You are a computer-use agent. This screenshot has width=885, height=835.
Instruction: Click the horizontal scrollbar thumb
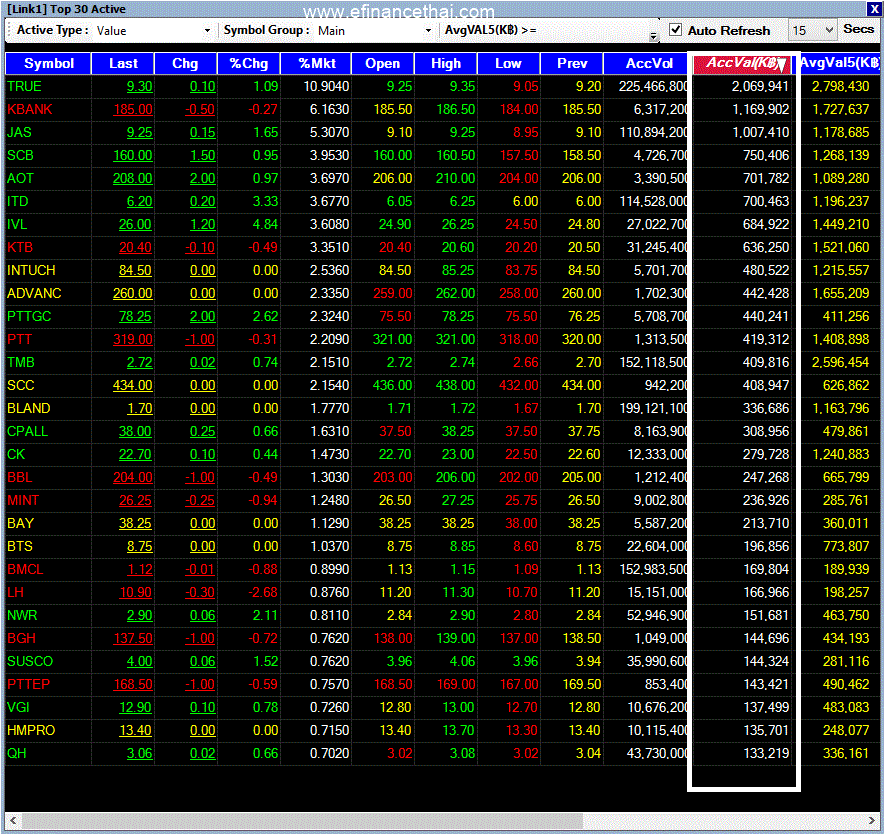[x=302, y=820]
